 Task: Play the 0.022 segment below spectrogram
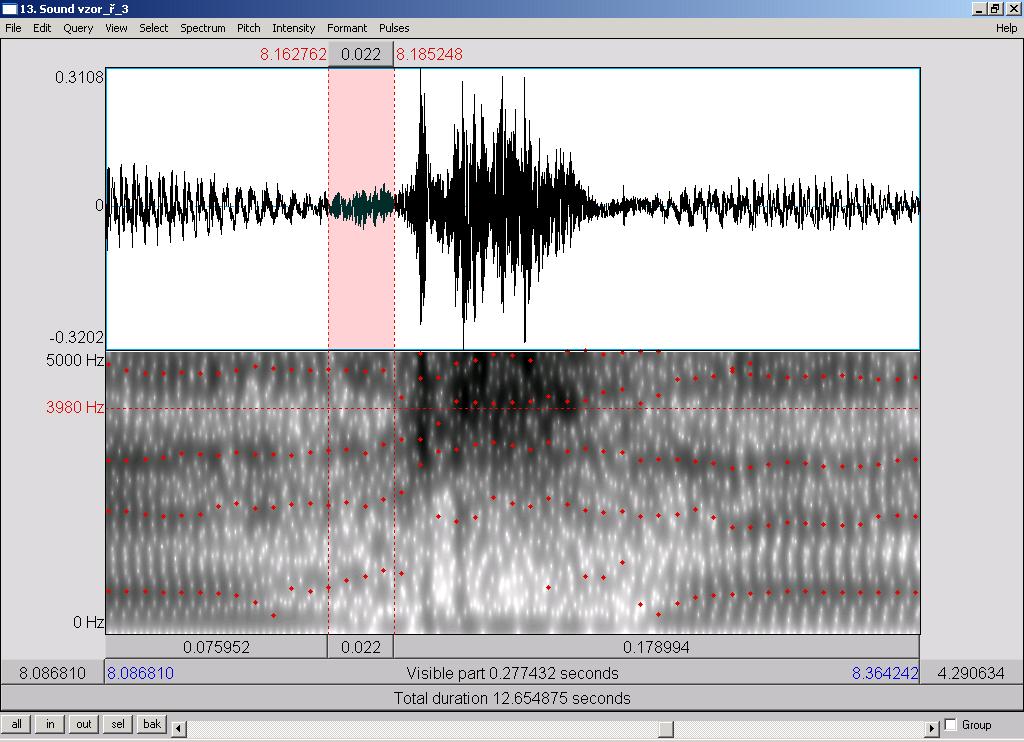click(x=360, y=647)
